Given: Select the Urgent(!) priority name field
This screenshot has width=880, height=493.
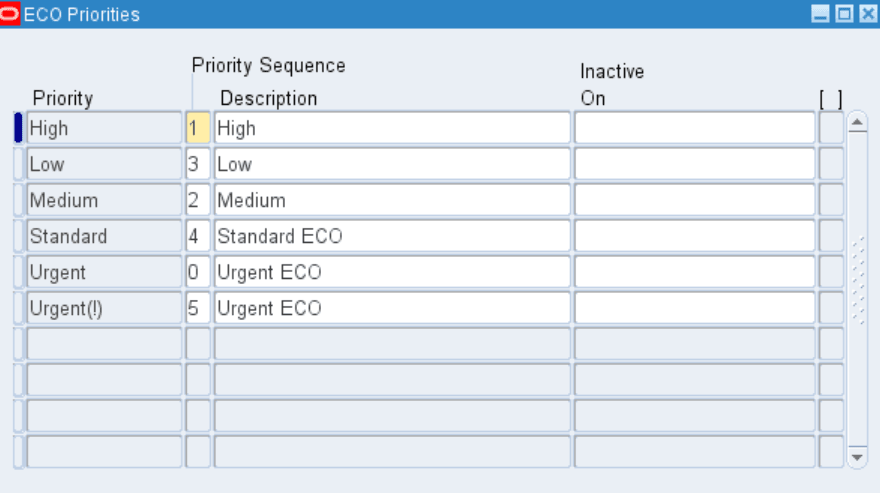Looking at the screenshot, I should [104, 308].
